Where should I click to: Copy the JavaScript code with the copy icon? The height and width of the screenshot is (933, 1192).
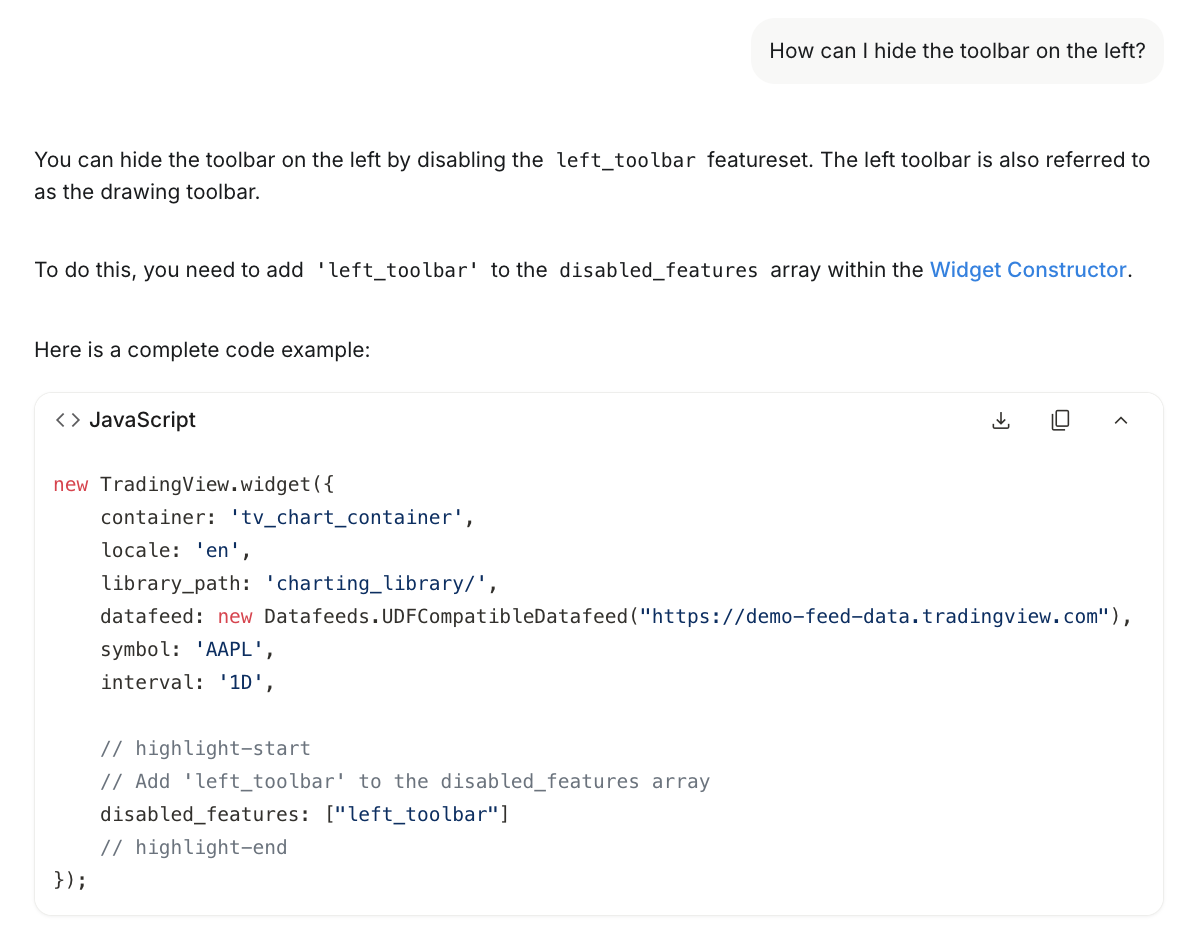pos(1060,421)
